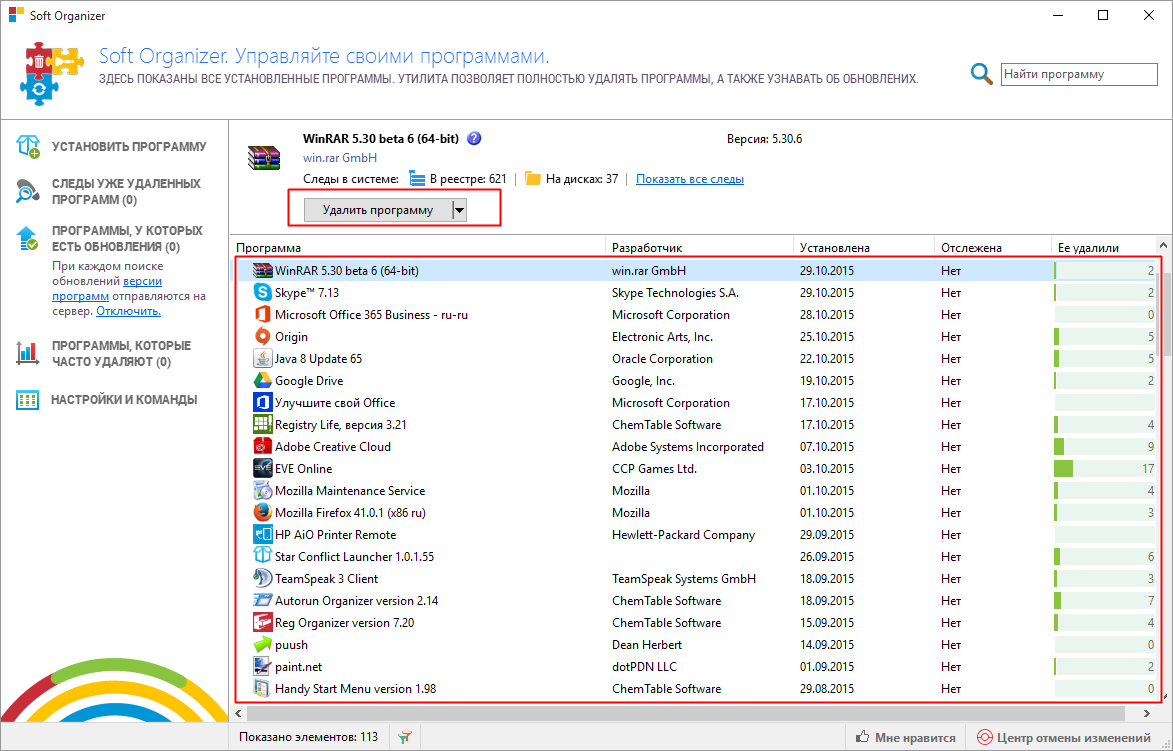Click the puush green arrow icon
Screen dimensions: 1173x751
[x=262, y=645]
